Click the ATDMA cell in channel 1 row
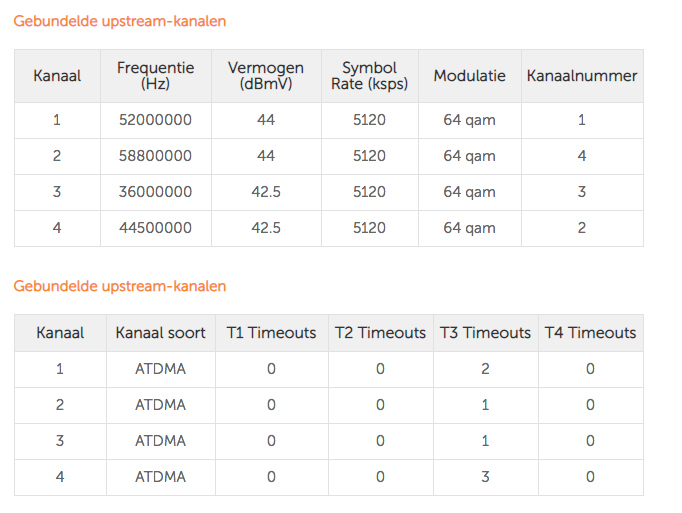The height and width of the screenshot is (513, 682). [x=160, y=369]
